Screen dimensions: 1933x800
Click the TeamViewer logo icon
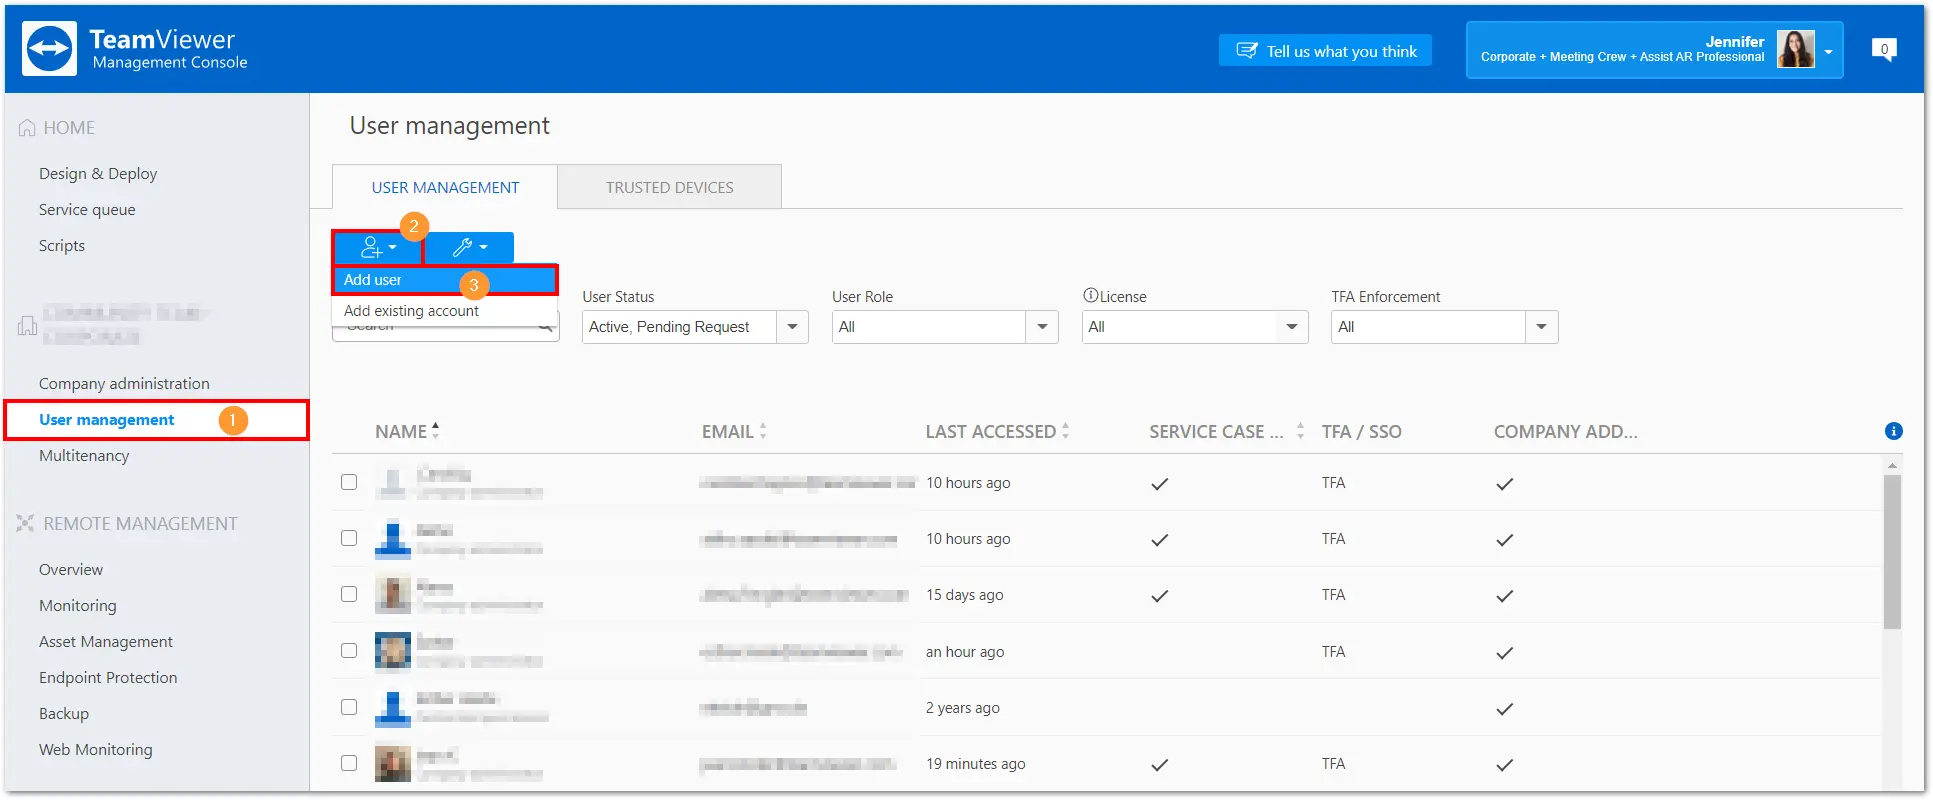tap(49, 49)
